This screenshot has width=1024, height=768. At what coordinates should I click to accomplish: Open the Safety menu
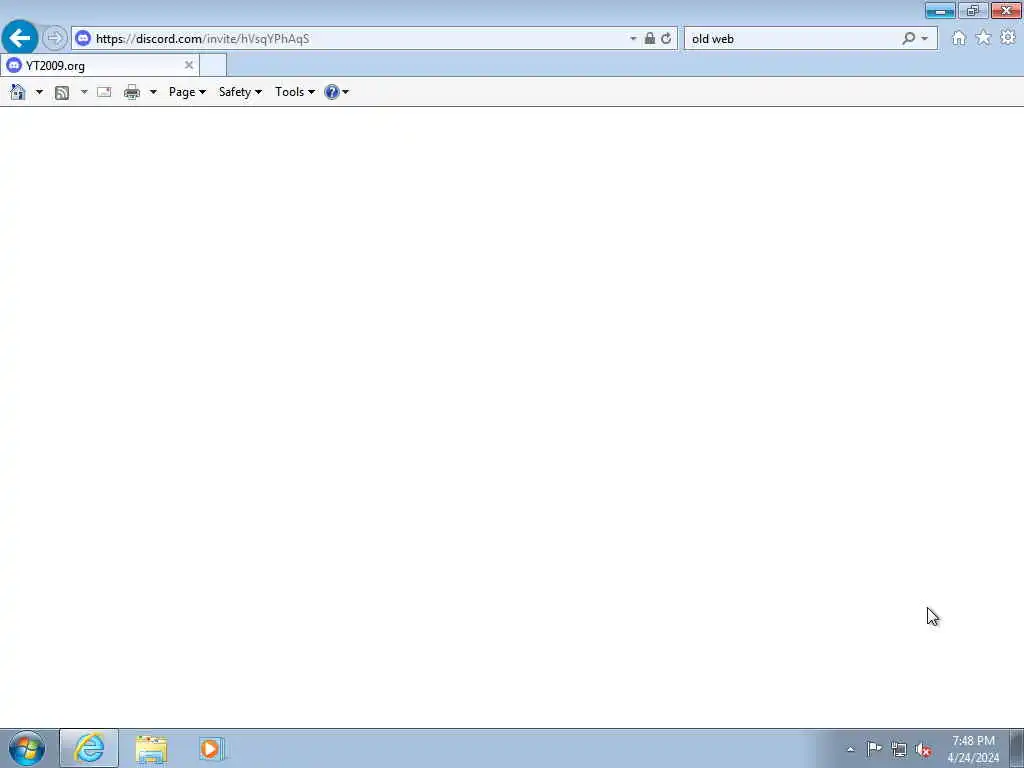click(240, 92)
